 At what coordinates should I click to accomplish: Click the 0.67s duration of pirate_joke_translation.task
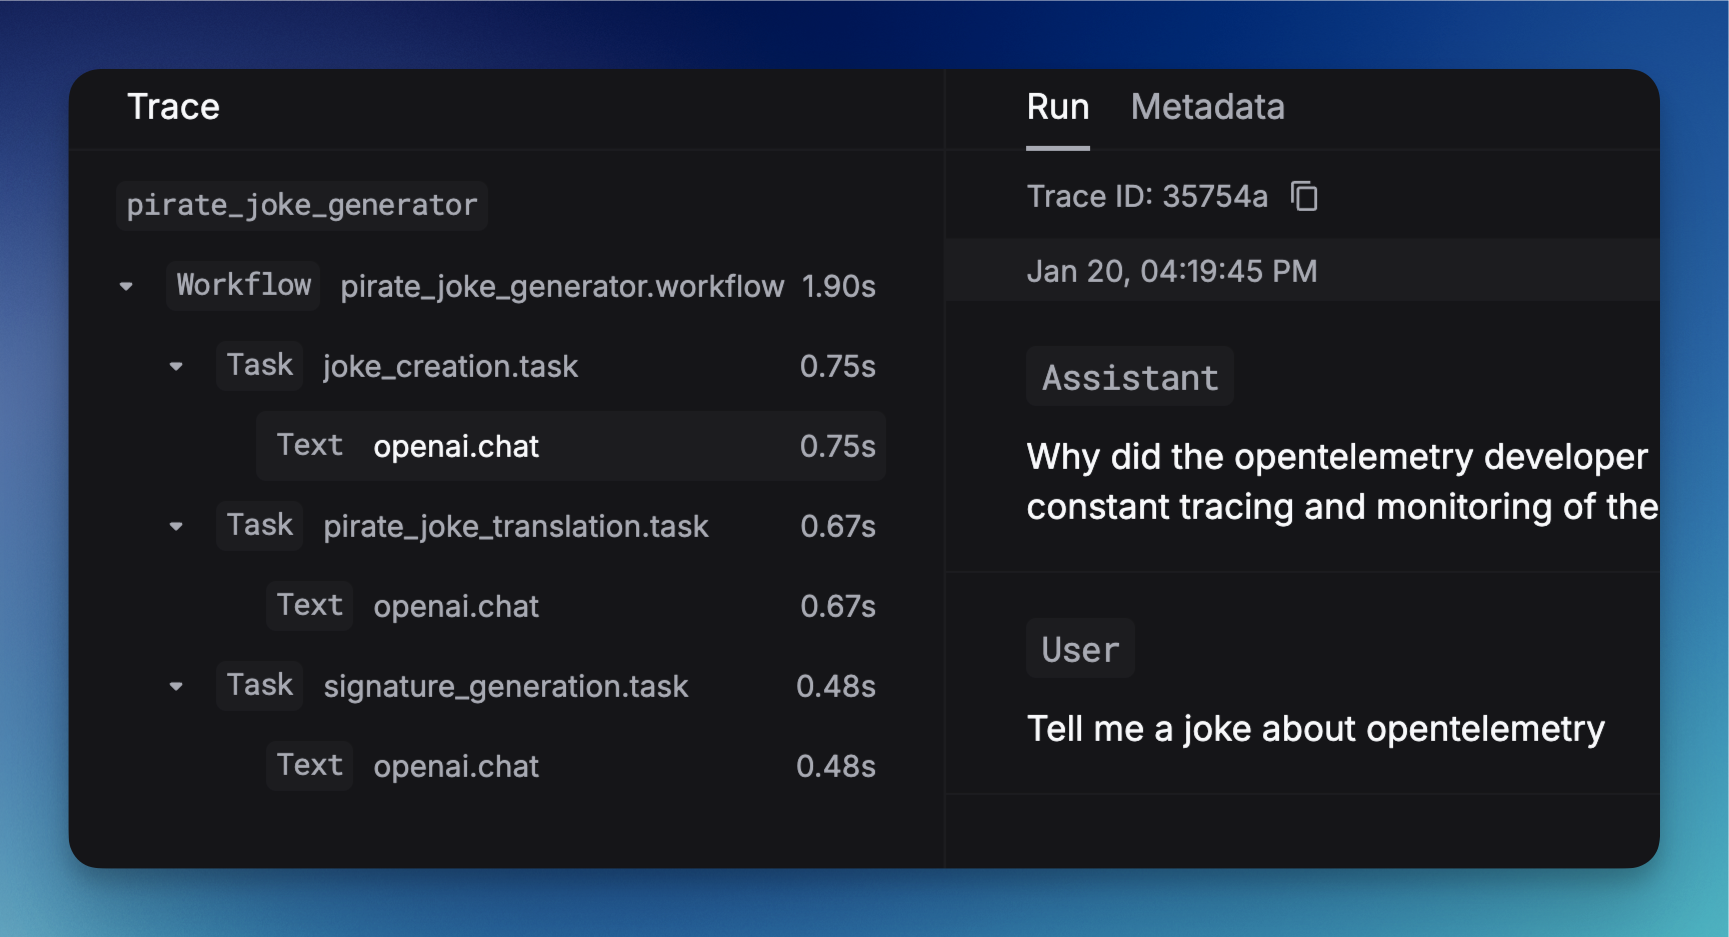click(838, 526)
